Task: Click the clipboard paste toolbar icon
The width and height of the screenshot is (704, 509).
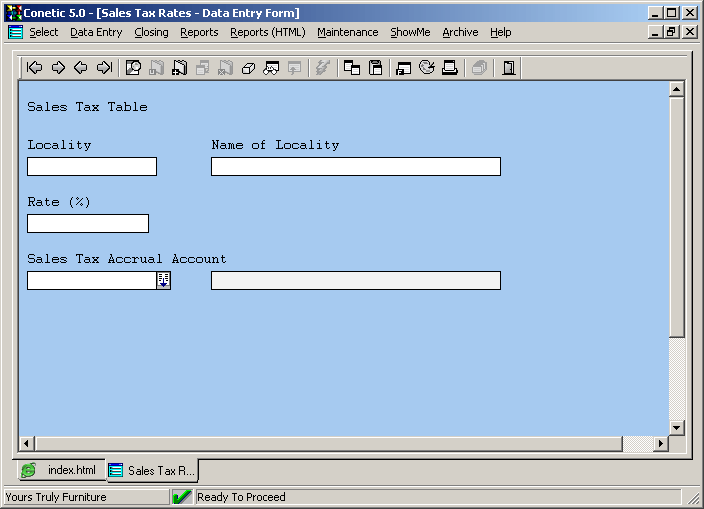Action: pyautogui.click(x=376, y=68)
